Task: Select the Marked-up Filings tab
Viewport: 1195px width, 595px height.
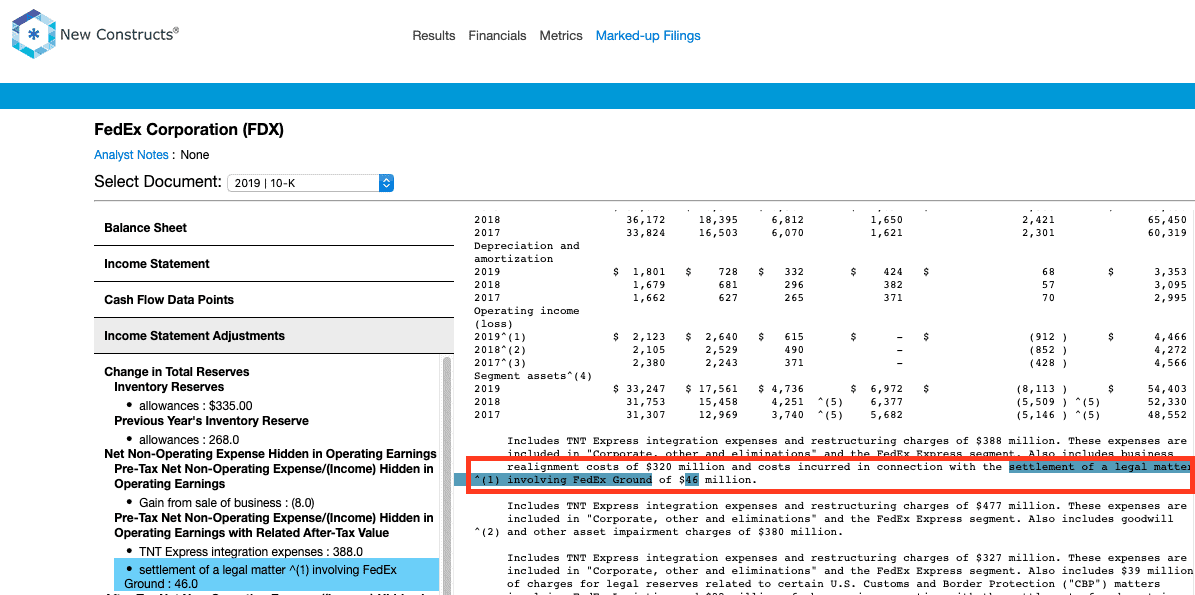Action: pyautogui.click(x=648, y=36)
